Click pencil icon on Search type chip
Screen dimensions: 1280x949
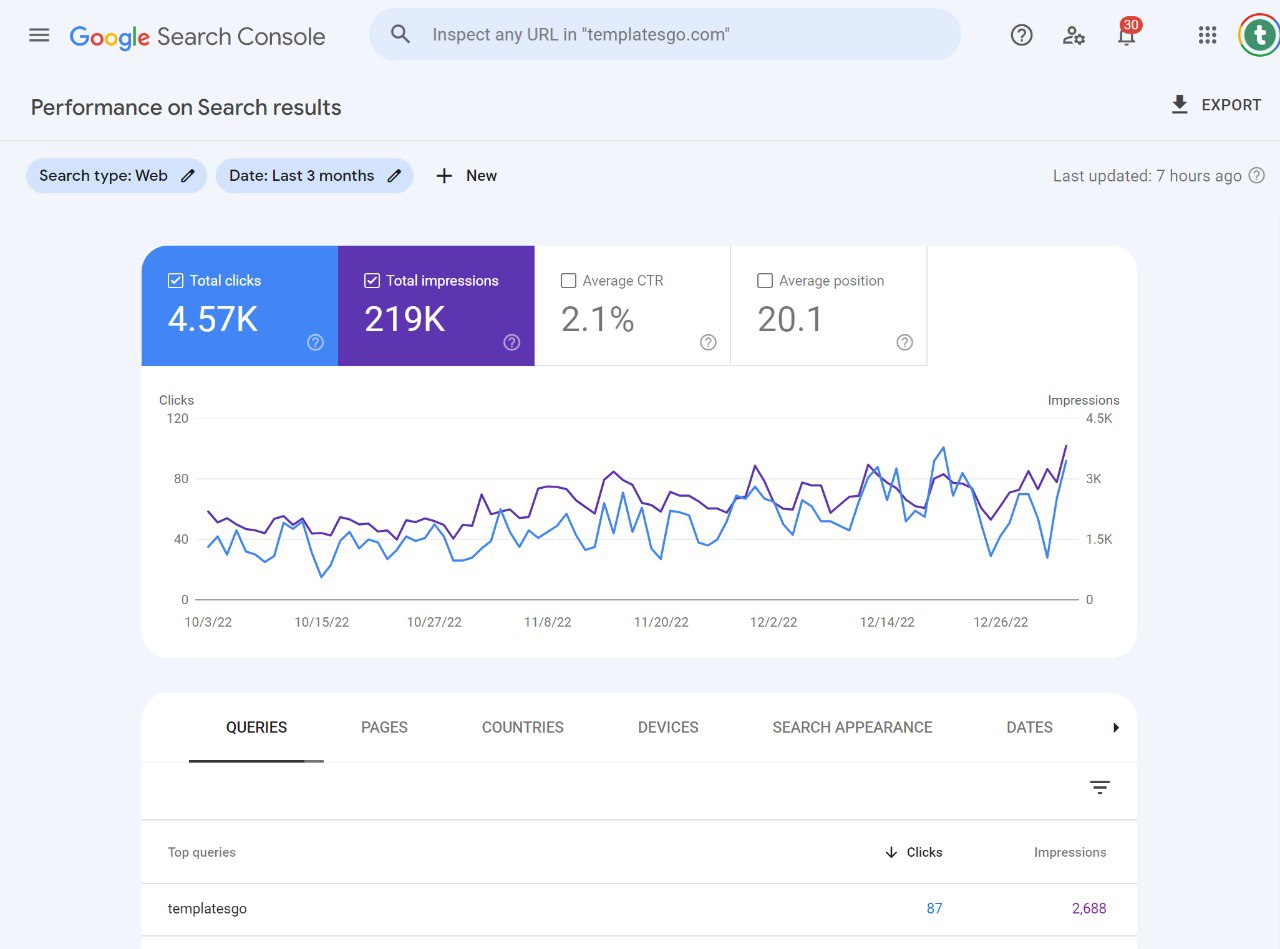(x=188, y=176)
